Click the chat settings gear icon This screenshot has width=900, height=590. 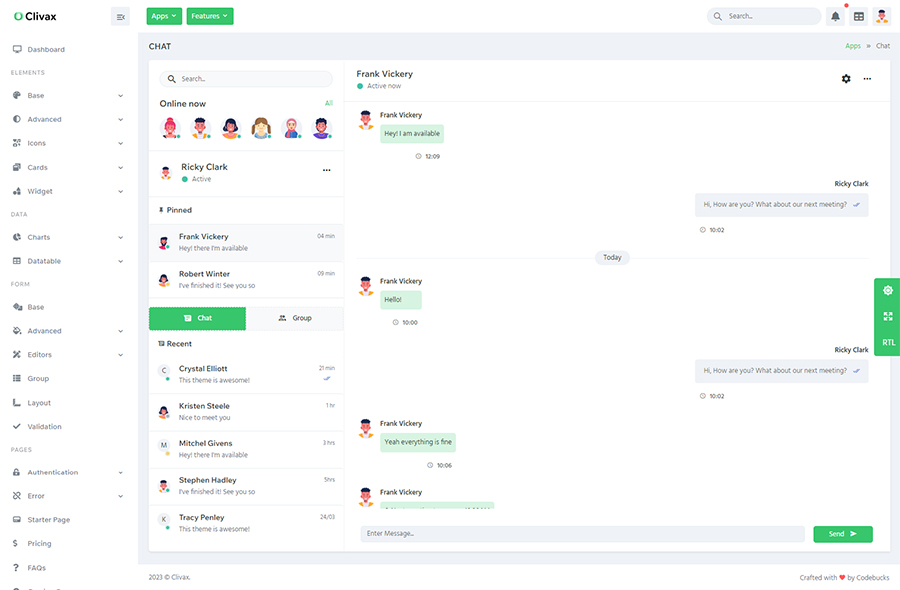[x=846, y=79]
